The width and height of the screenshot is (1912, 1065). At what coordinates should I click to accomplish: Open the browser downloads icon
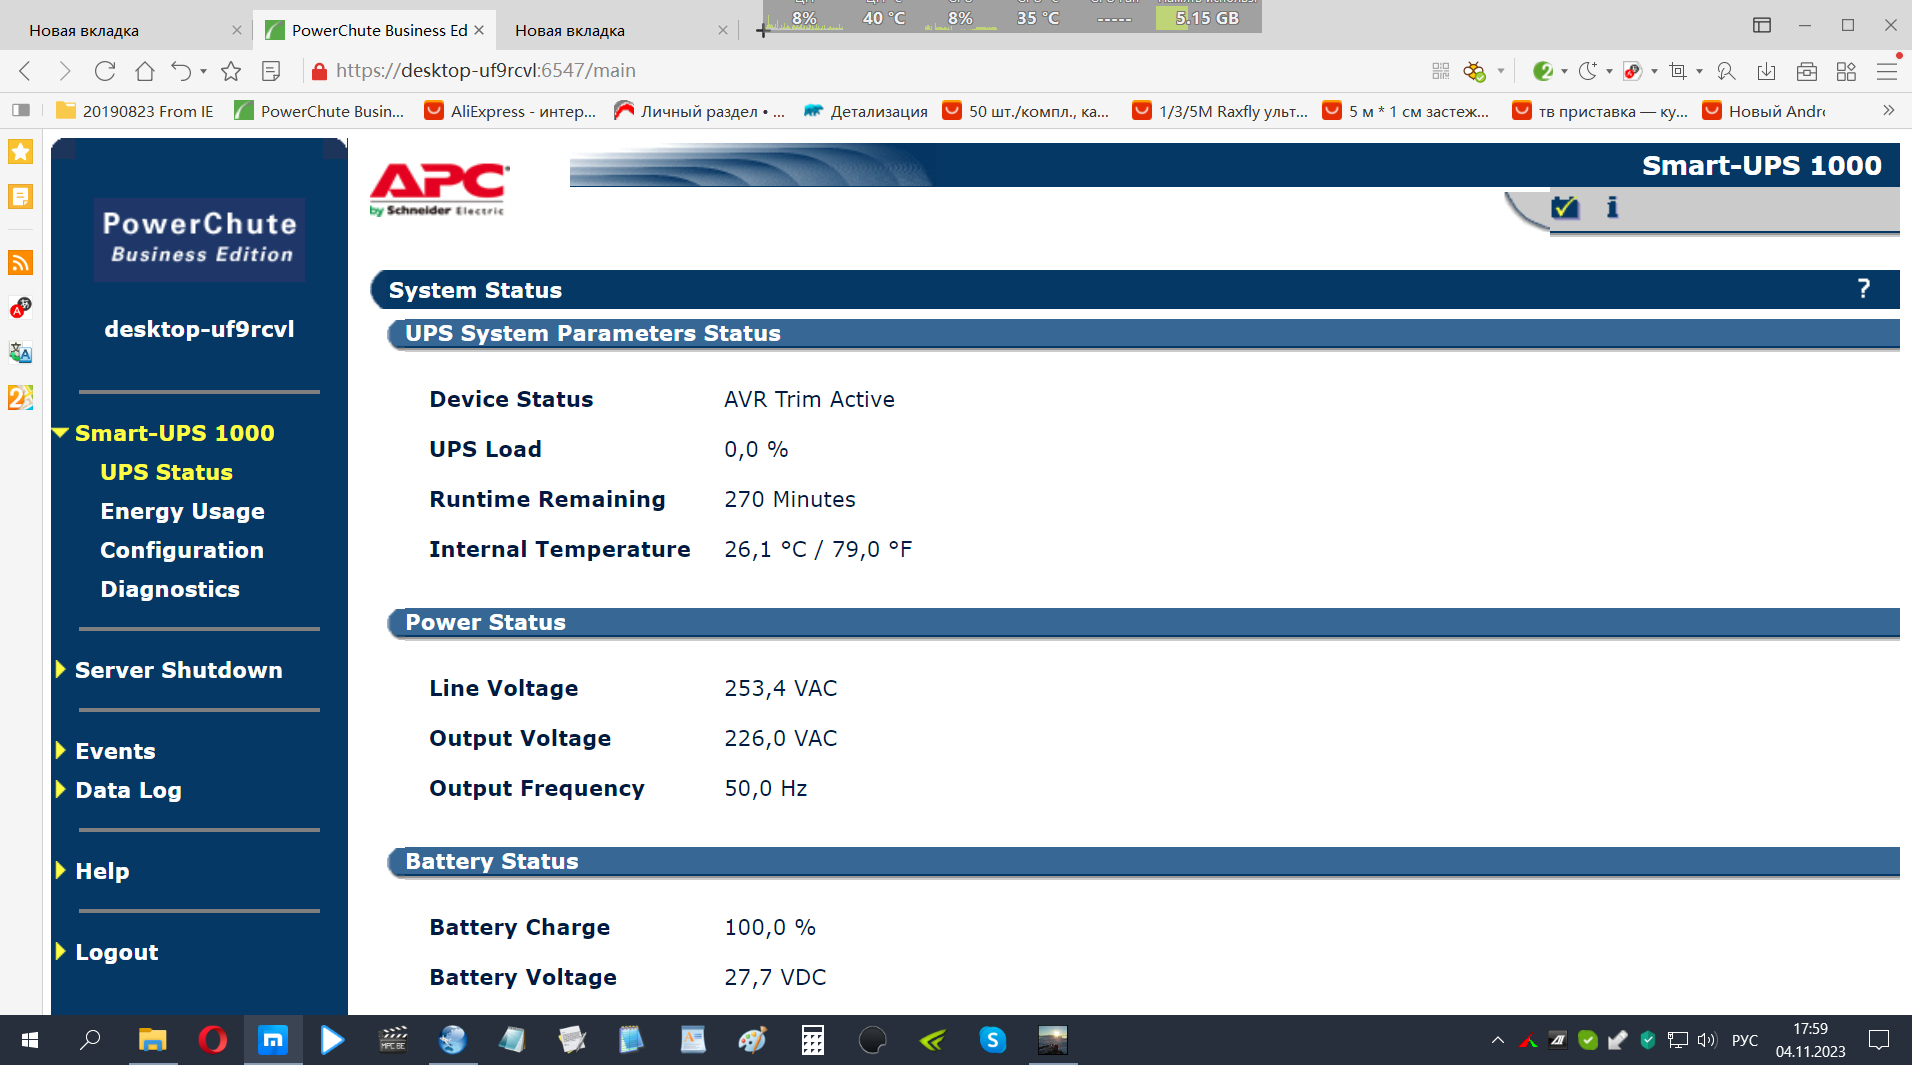click(1767, 71)
